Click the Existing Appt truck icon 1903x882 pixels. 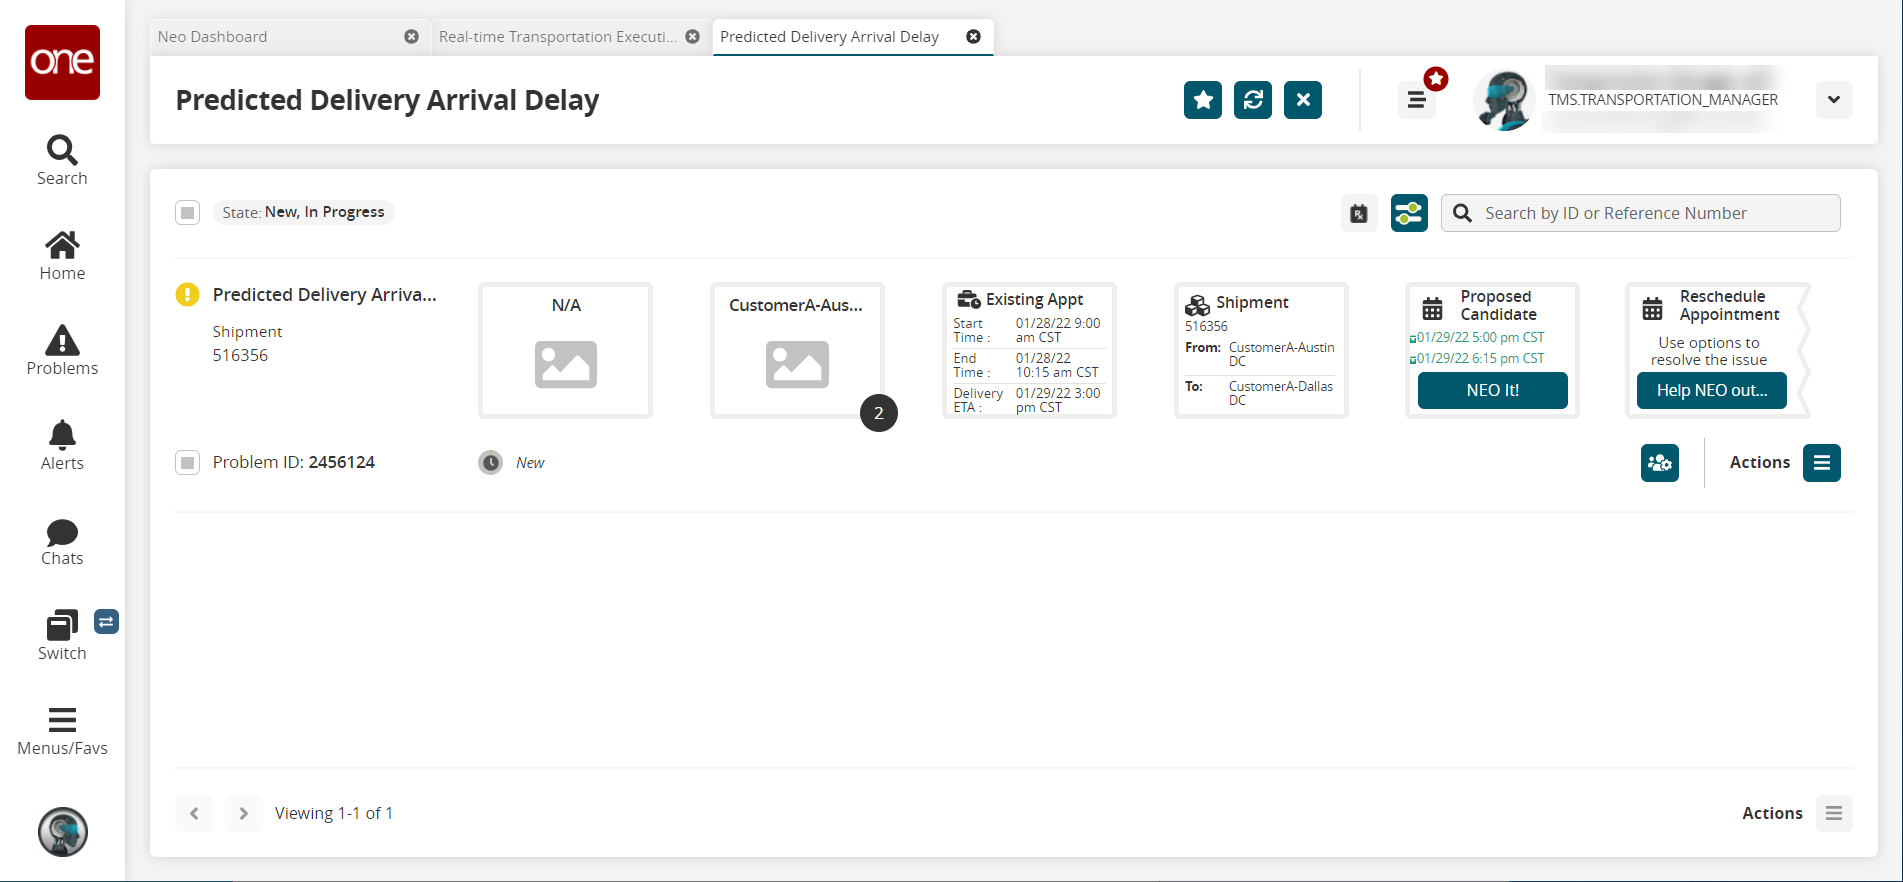(969, 299)
